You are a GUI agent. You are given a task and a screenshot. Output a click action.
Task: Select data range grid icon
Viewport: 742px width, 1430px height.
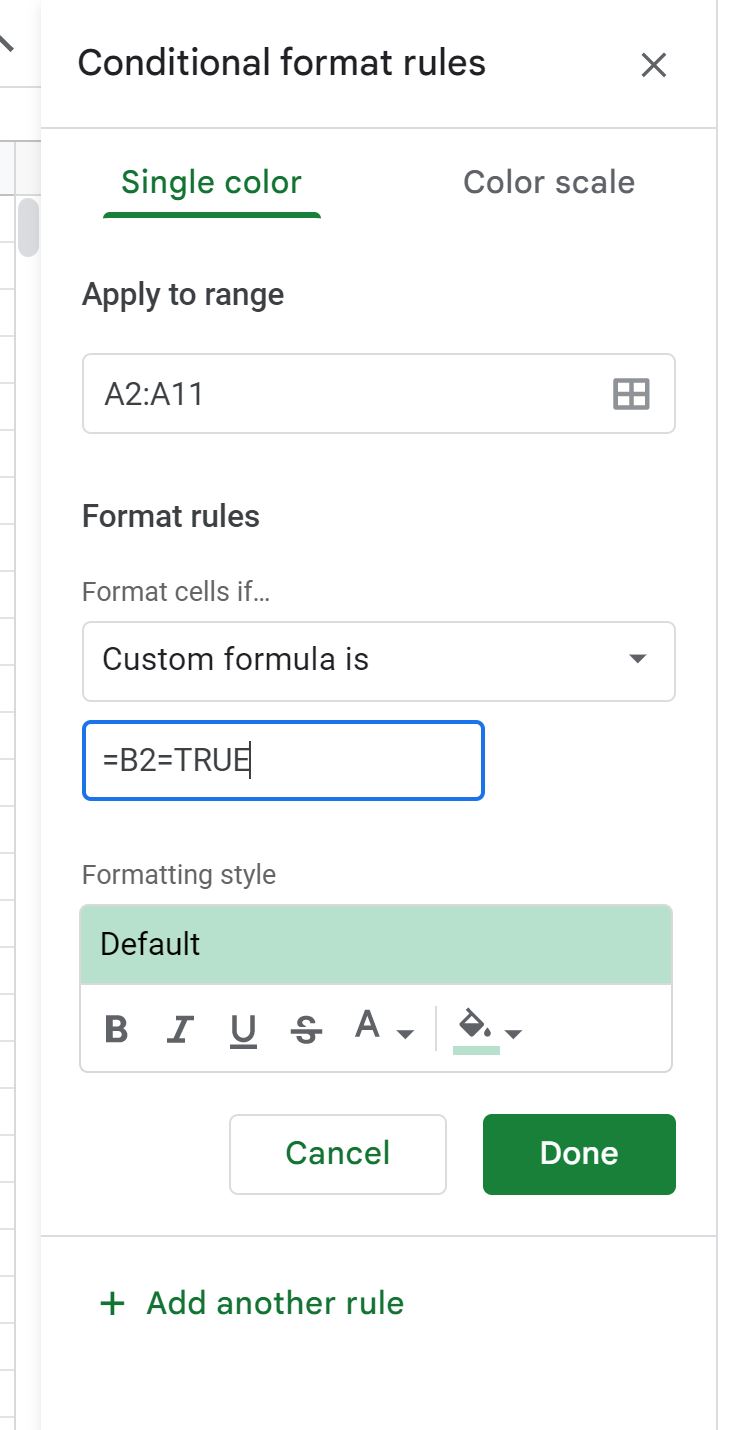631,393
